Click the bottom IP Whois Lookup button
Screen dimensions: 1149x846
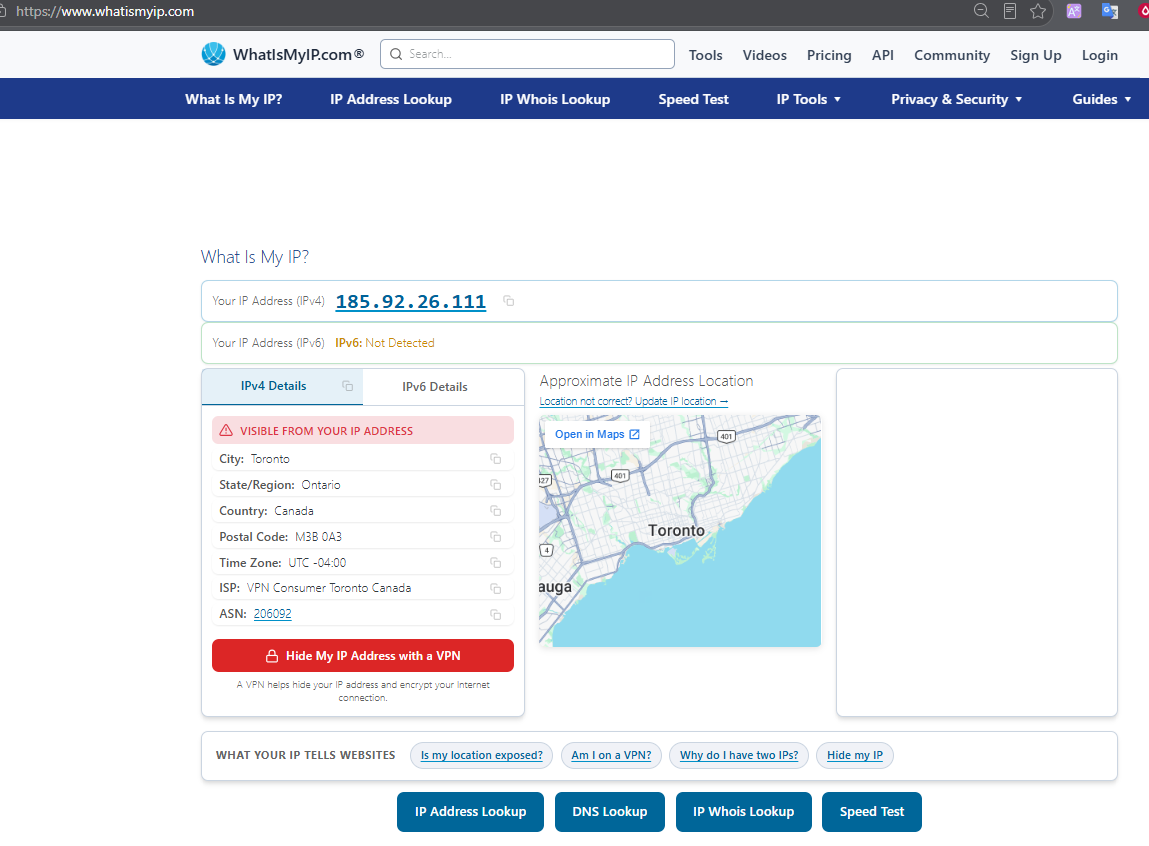pos(744,812)
